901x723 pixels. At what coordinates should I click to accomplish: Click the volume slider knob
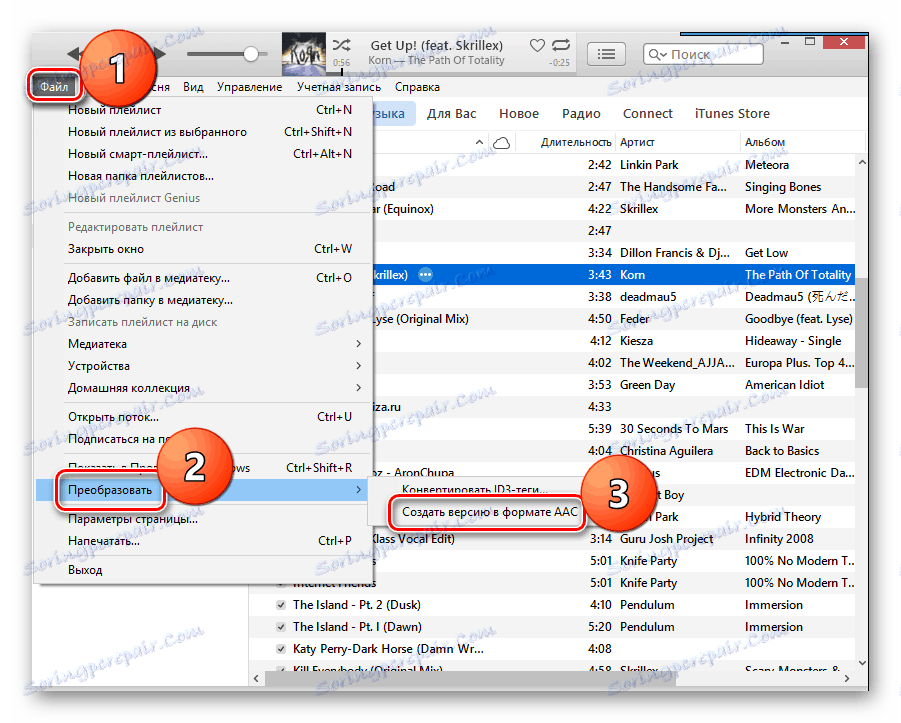pos(251,54)
